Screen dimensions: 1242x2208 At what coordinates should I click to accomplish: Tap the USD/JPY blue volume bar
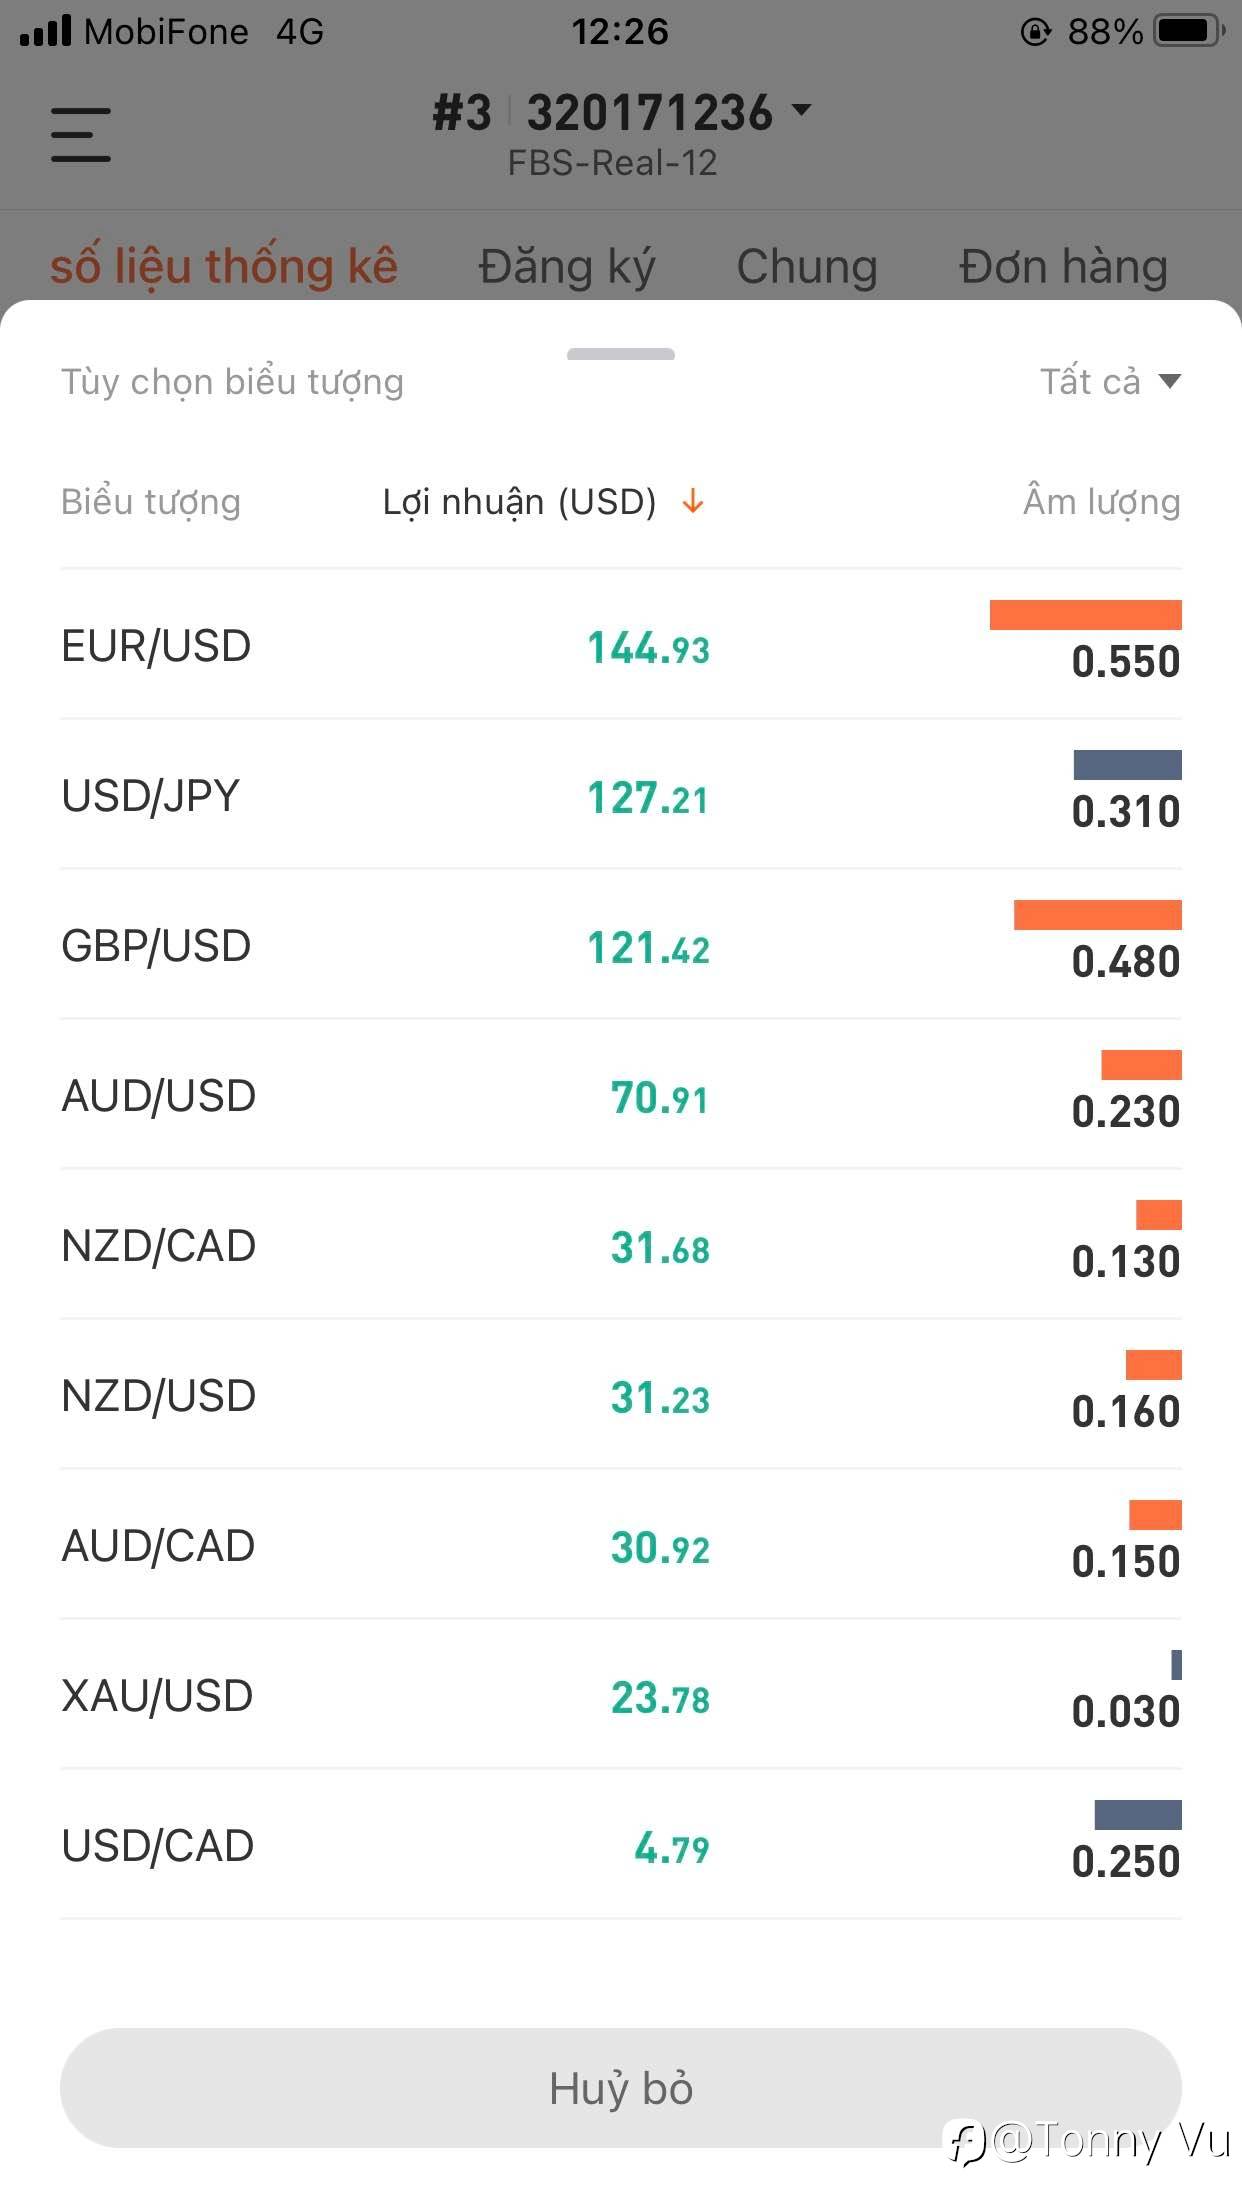[1127, 765]
